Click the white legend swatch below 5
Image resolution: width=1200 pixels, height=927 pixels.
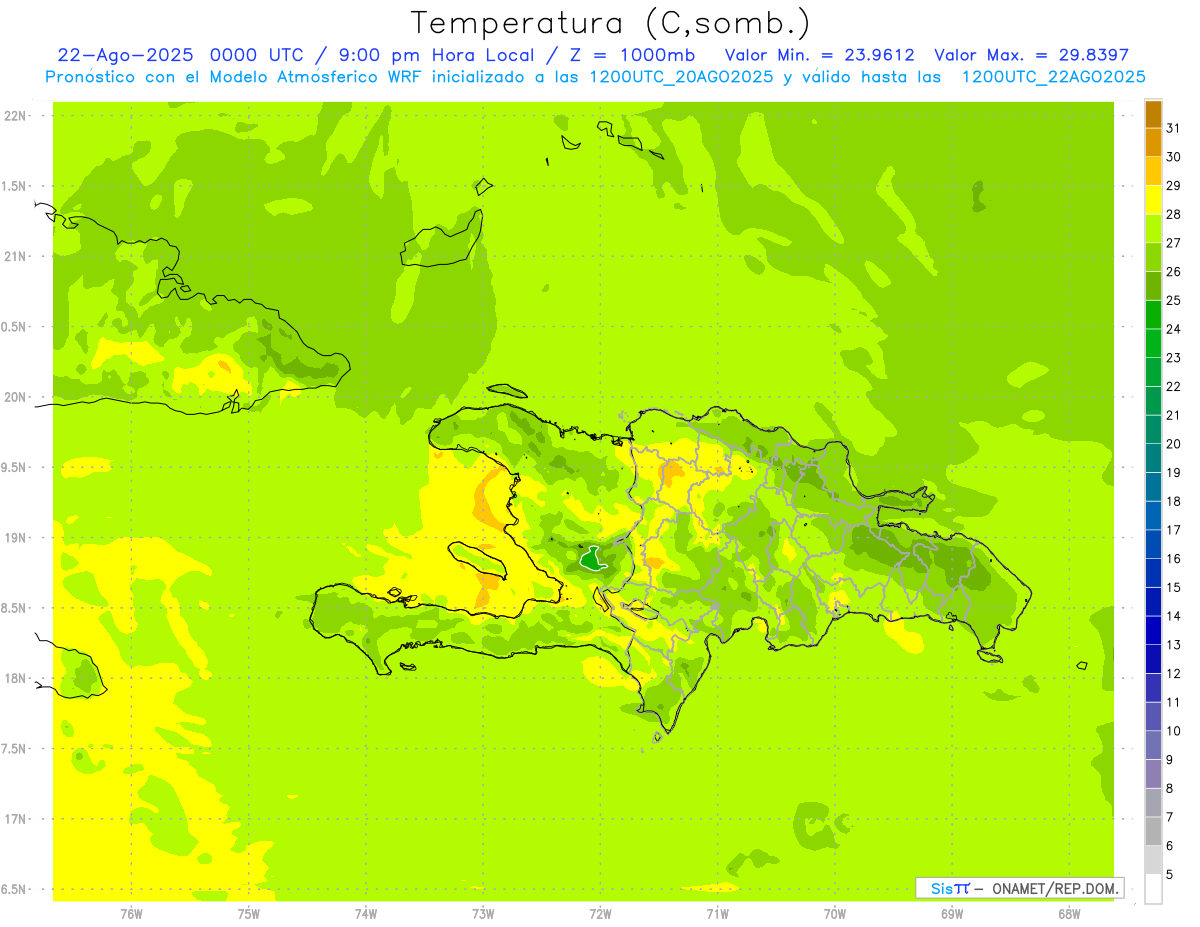pos(1153,889)
